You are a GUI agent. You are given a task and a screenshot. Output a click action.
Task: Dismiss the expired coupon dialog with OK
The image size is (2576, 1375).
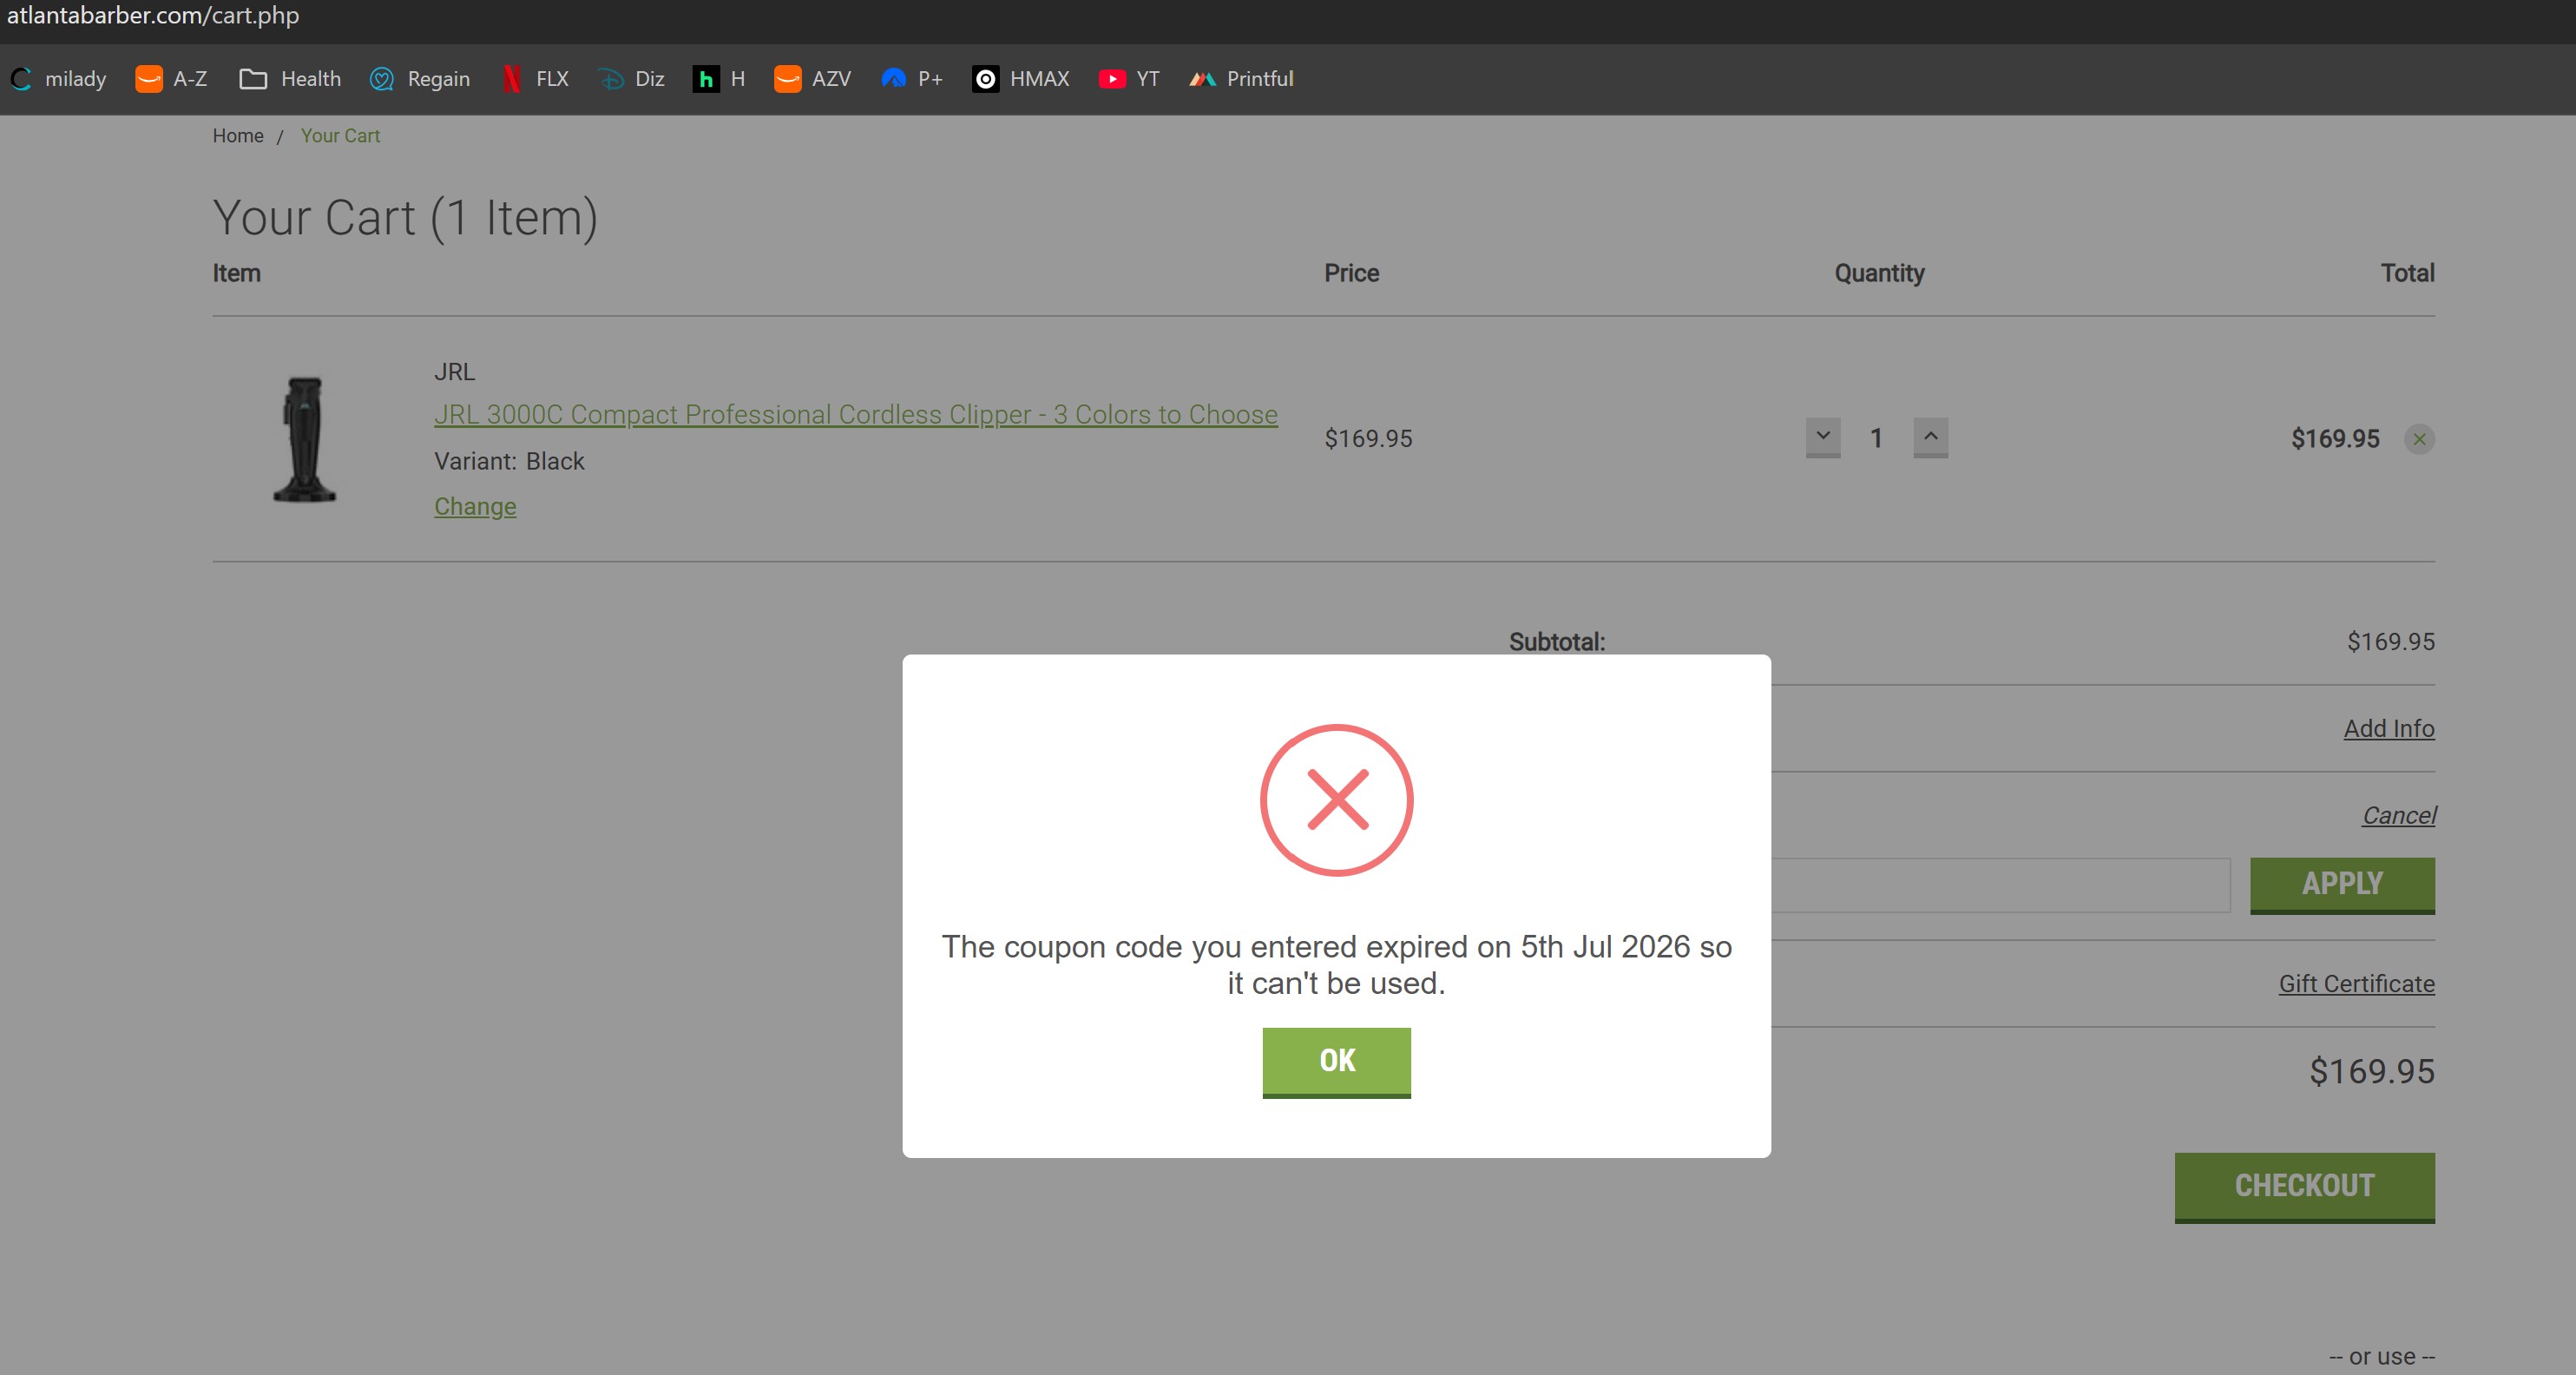(1336, 1062)
